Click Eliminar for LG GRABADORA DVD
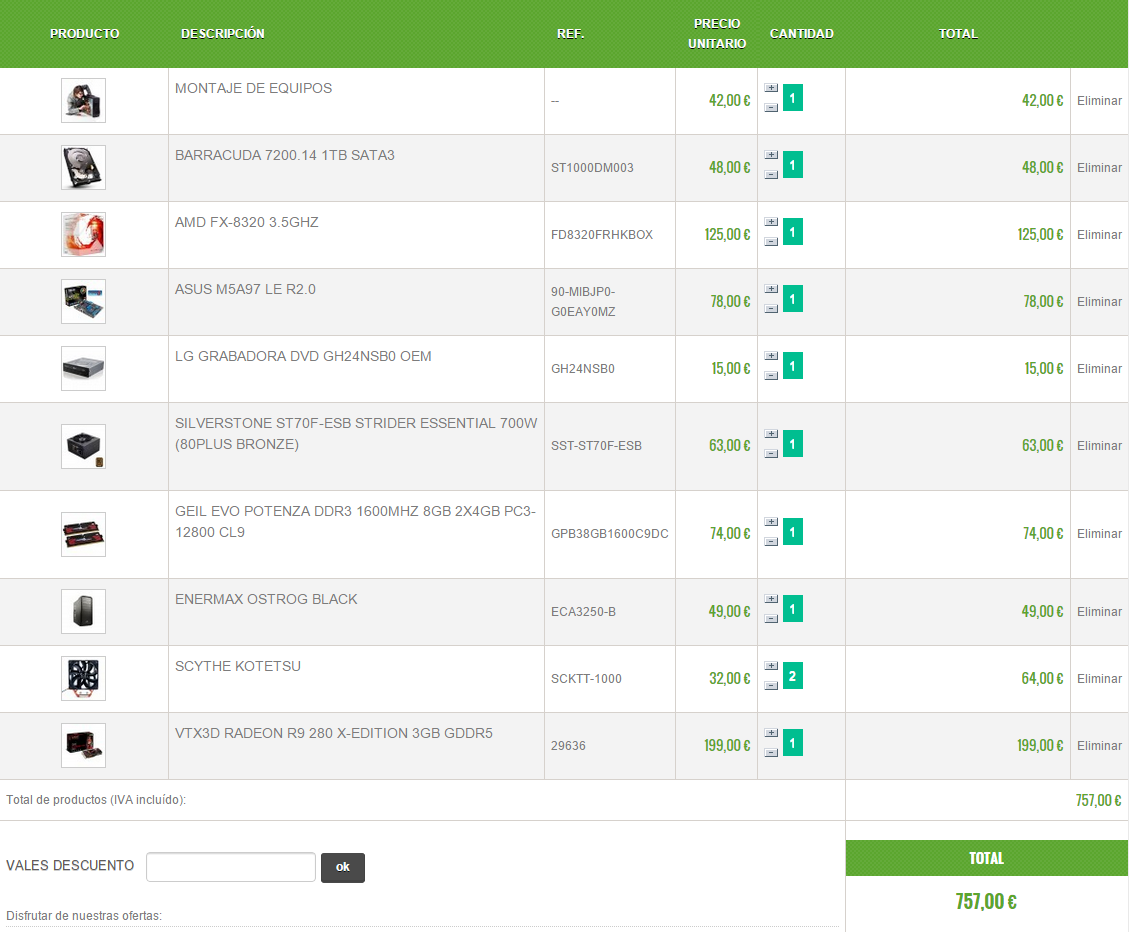Image resolution: width=1130 pixels, height=932 pixels. [x=1099, y=369]
